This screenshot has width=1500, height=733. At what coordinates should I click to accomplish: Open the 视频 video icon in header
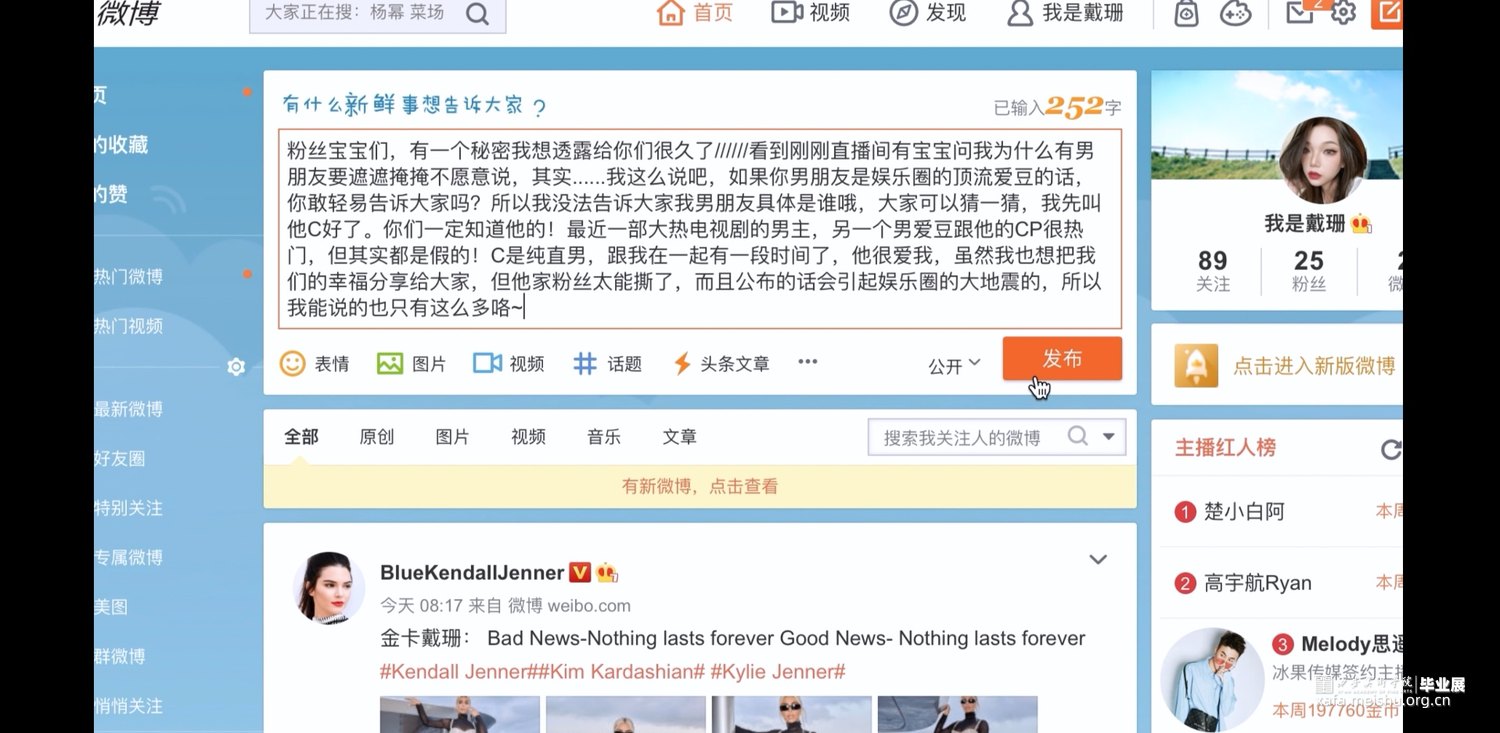(787, 12)
